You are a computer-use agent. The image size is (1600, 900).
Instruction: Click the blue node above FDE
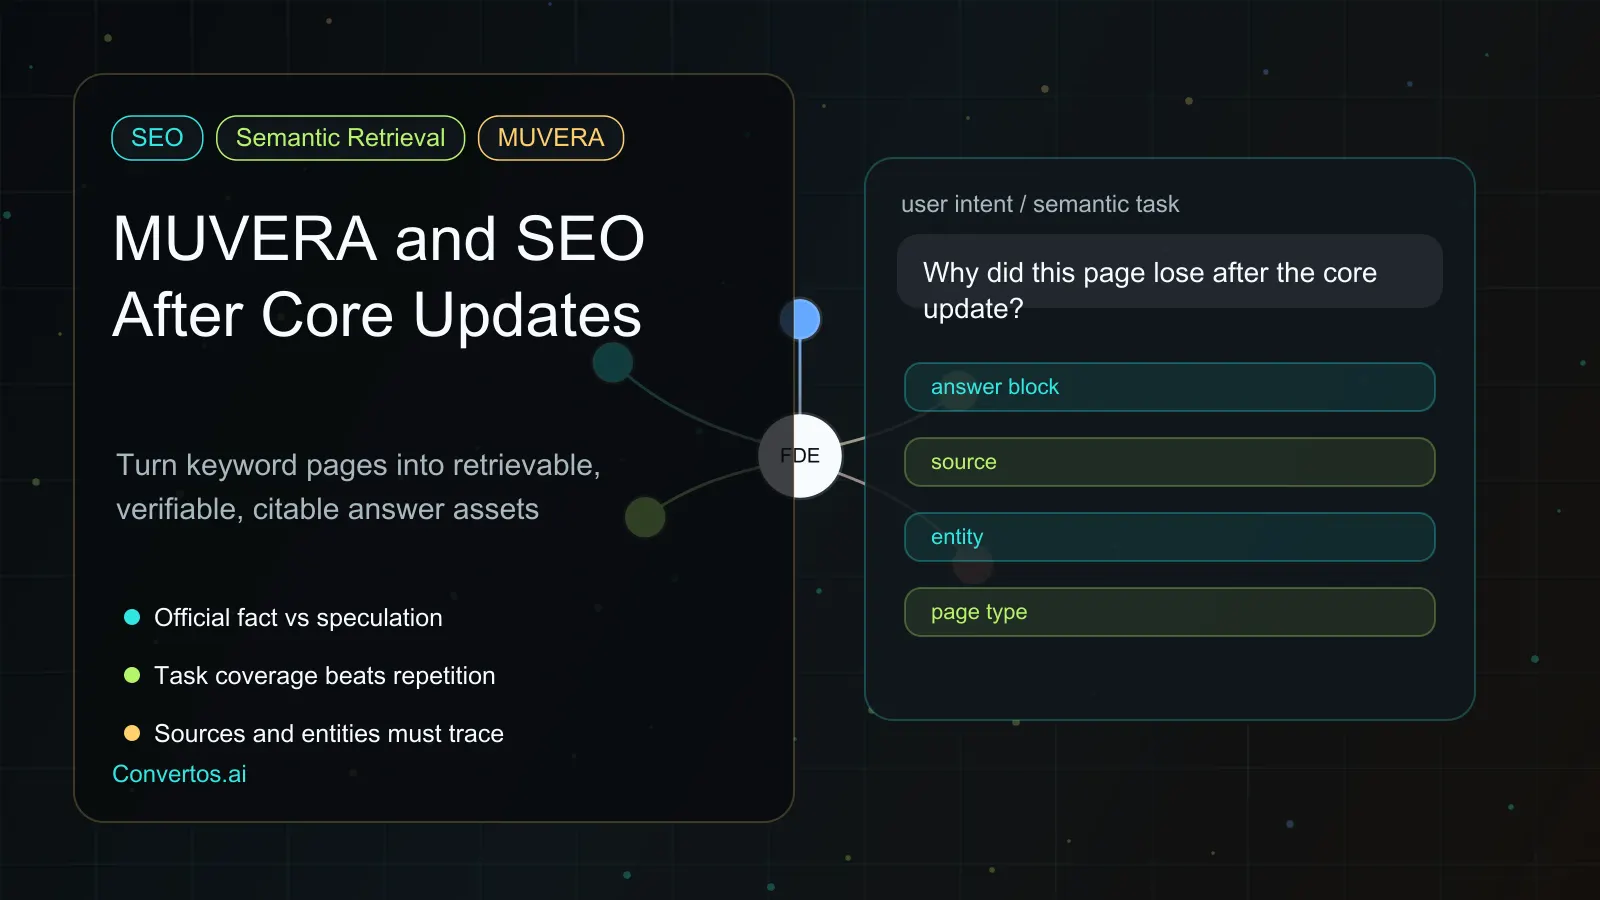pos(800,319)
